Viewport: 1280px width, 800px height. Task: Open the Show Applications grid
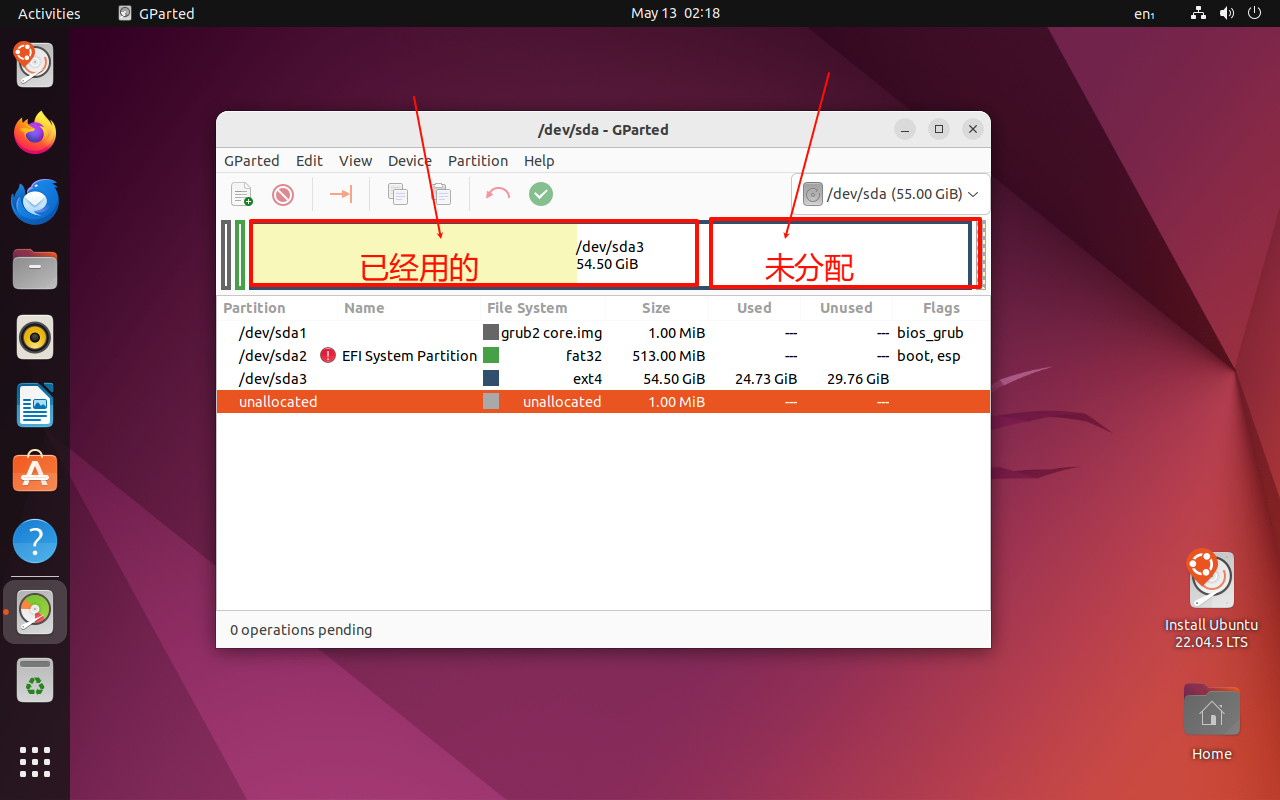pyautogui.click(x=35, y=762)
